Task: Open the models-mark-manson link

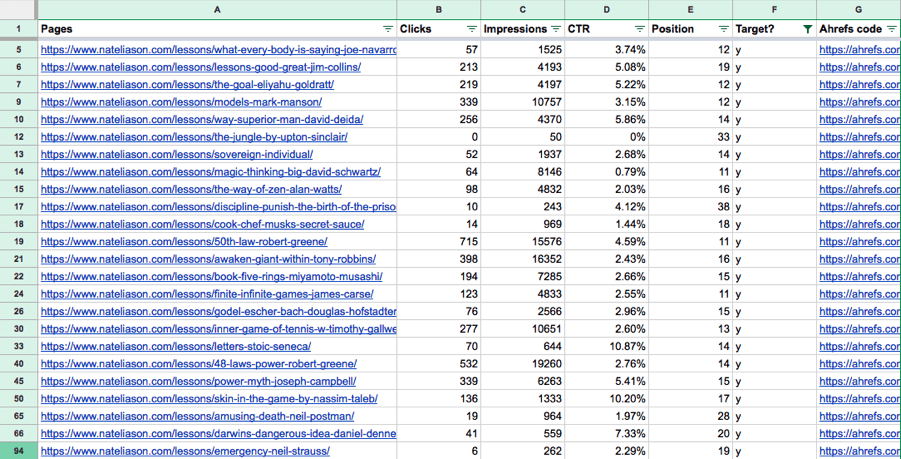Action: (x=181, y=102)
